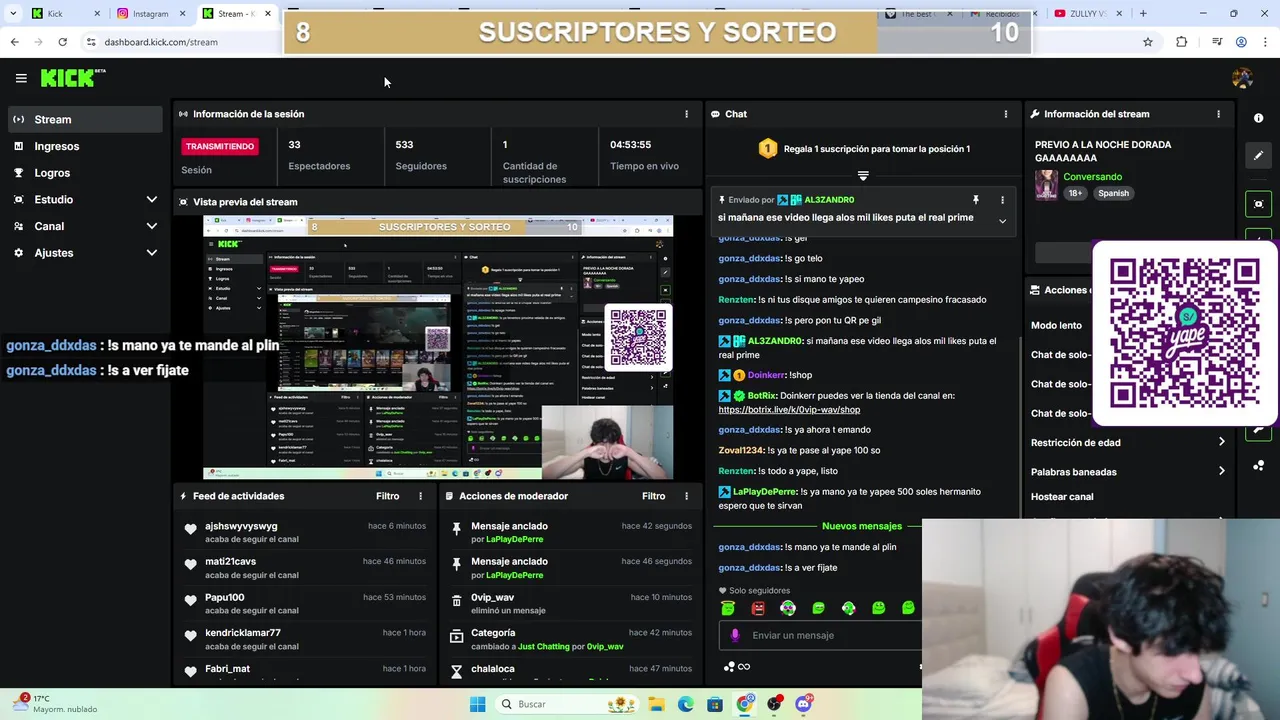Open Filtro dropdown in Feed de actividades
This screenshot has height=720, width=1280.
pos(387,496)
